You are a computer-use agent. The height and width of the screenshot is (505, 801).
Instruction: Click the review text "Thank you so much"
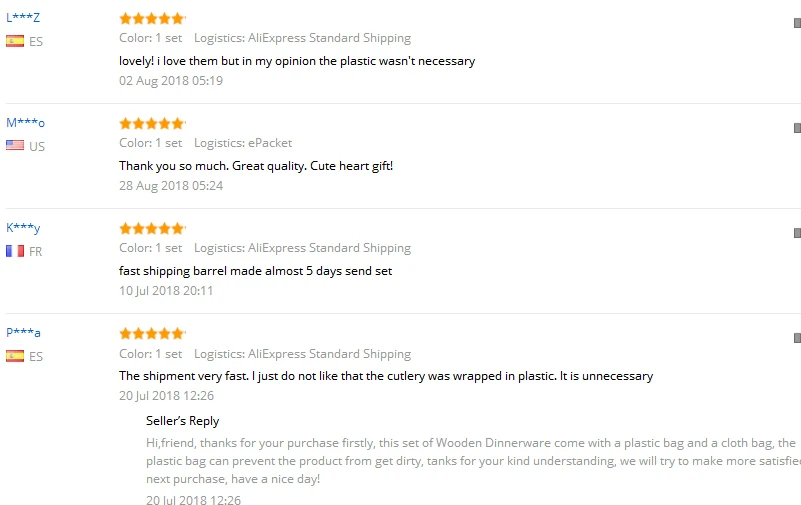[173, 166]
